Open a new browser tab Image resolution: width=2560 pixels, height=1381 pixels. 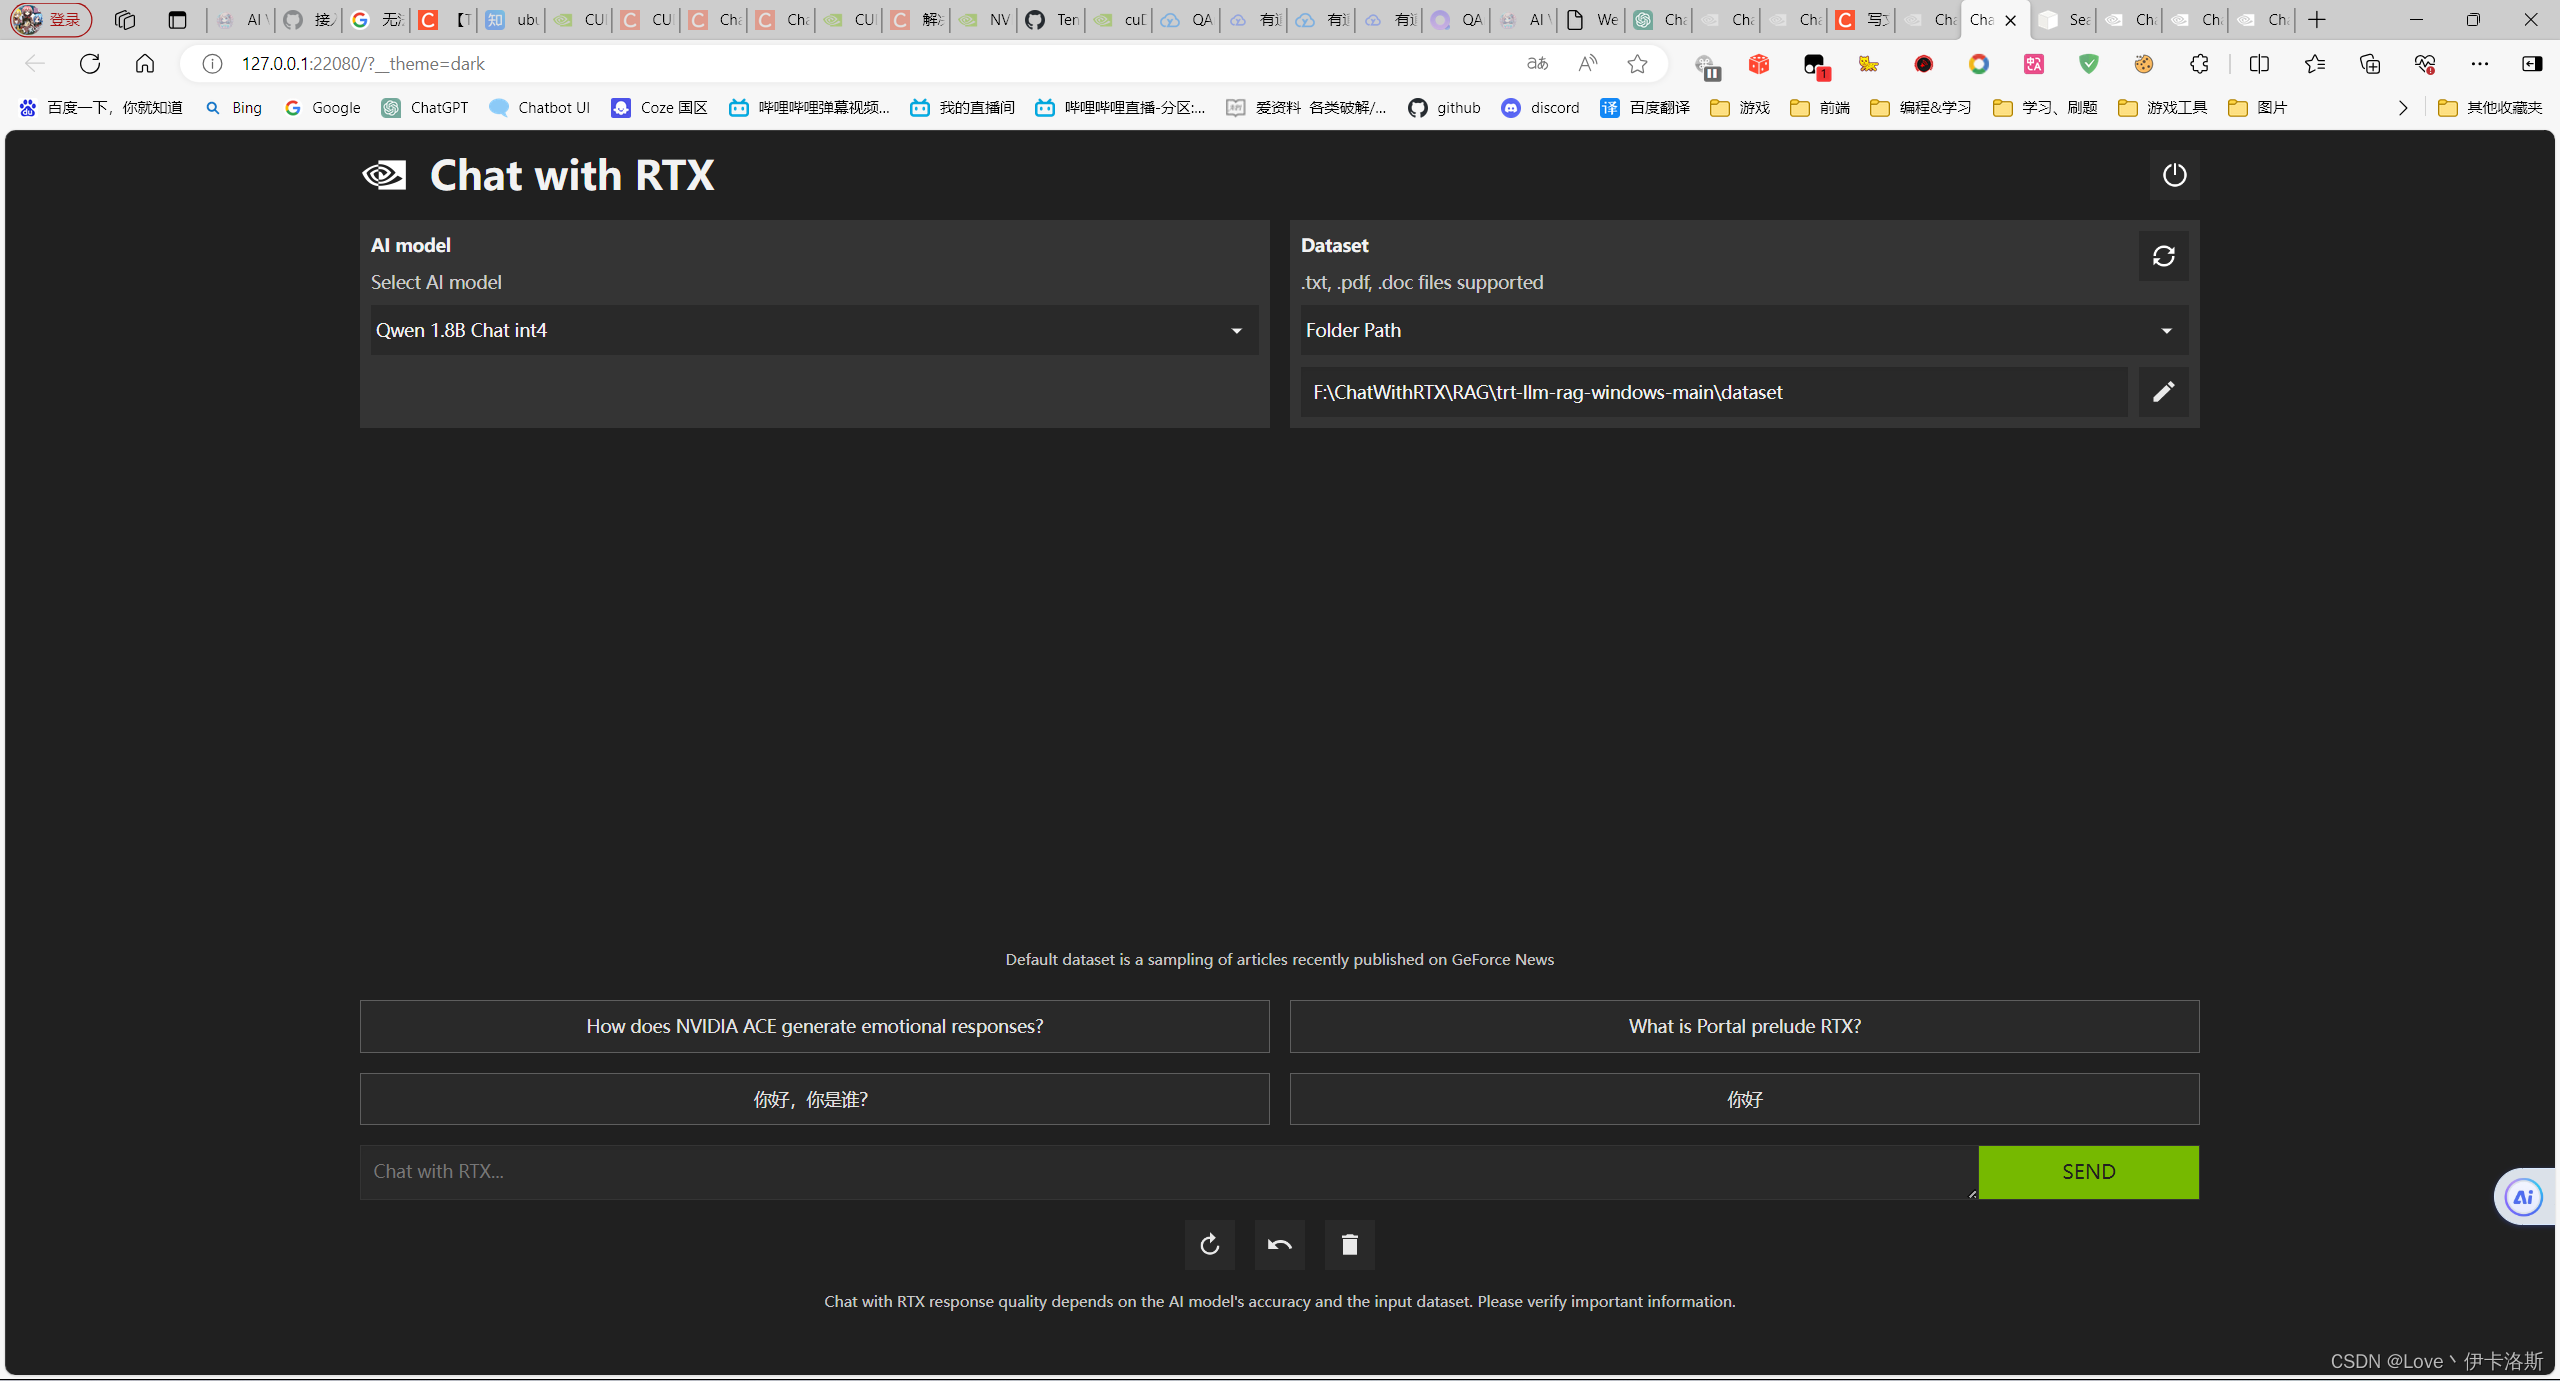pyautogui.click(x=2317, y=20)
